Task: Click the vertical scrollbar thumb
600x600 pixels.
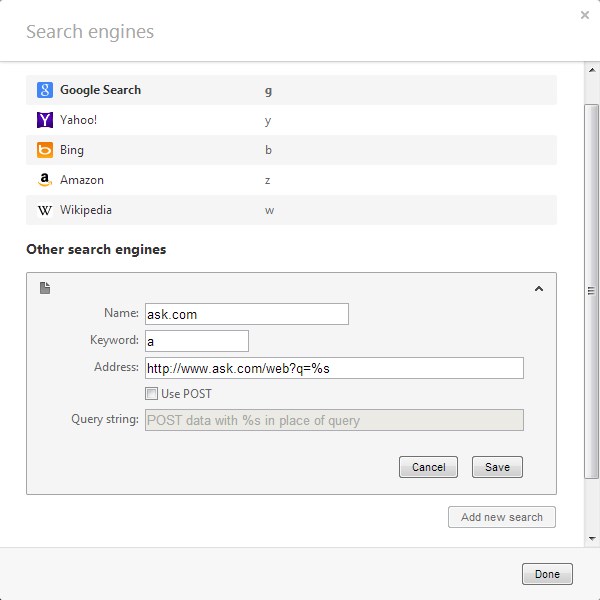Action: pos(592,291)
